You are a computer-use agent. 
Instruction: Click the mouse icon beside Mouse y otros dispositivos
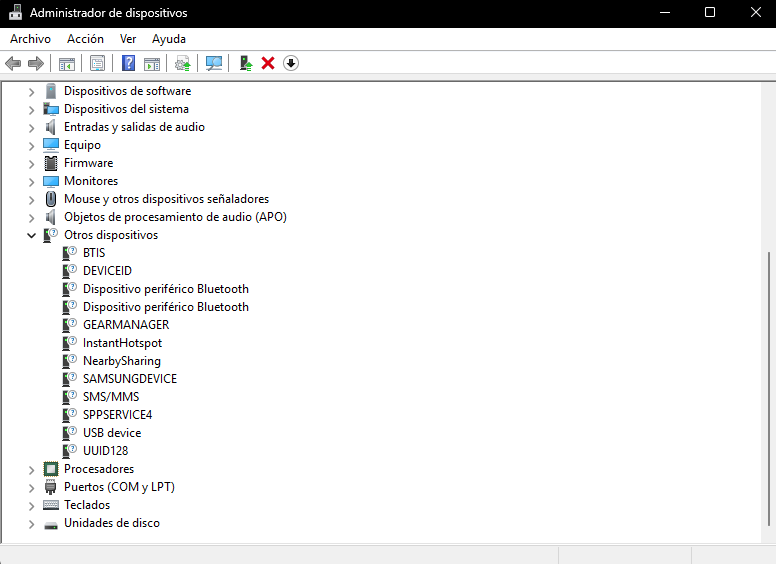coord(50,199)
